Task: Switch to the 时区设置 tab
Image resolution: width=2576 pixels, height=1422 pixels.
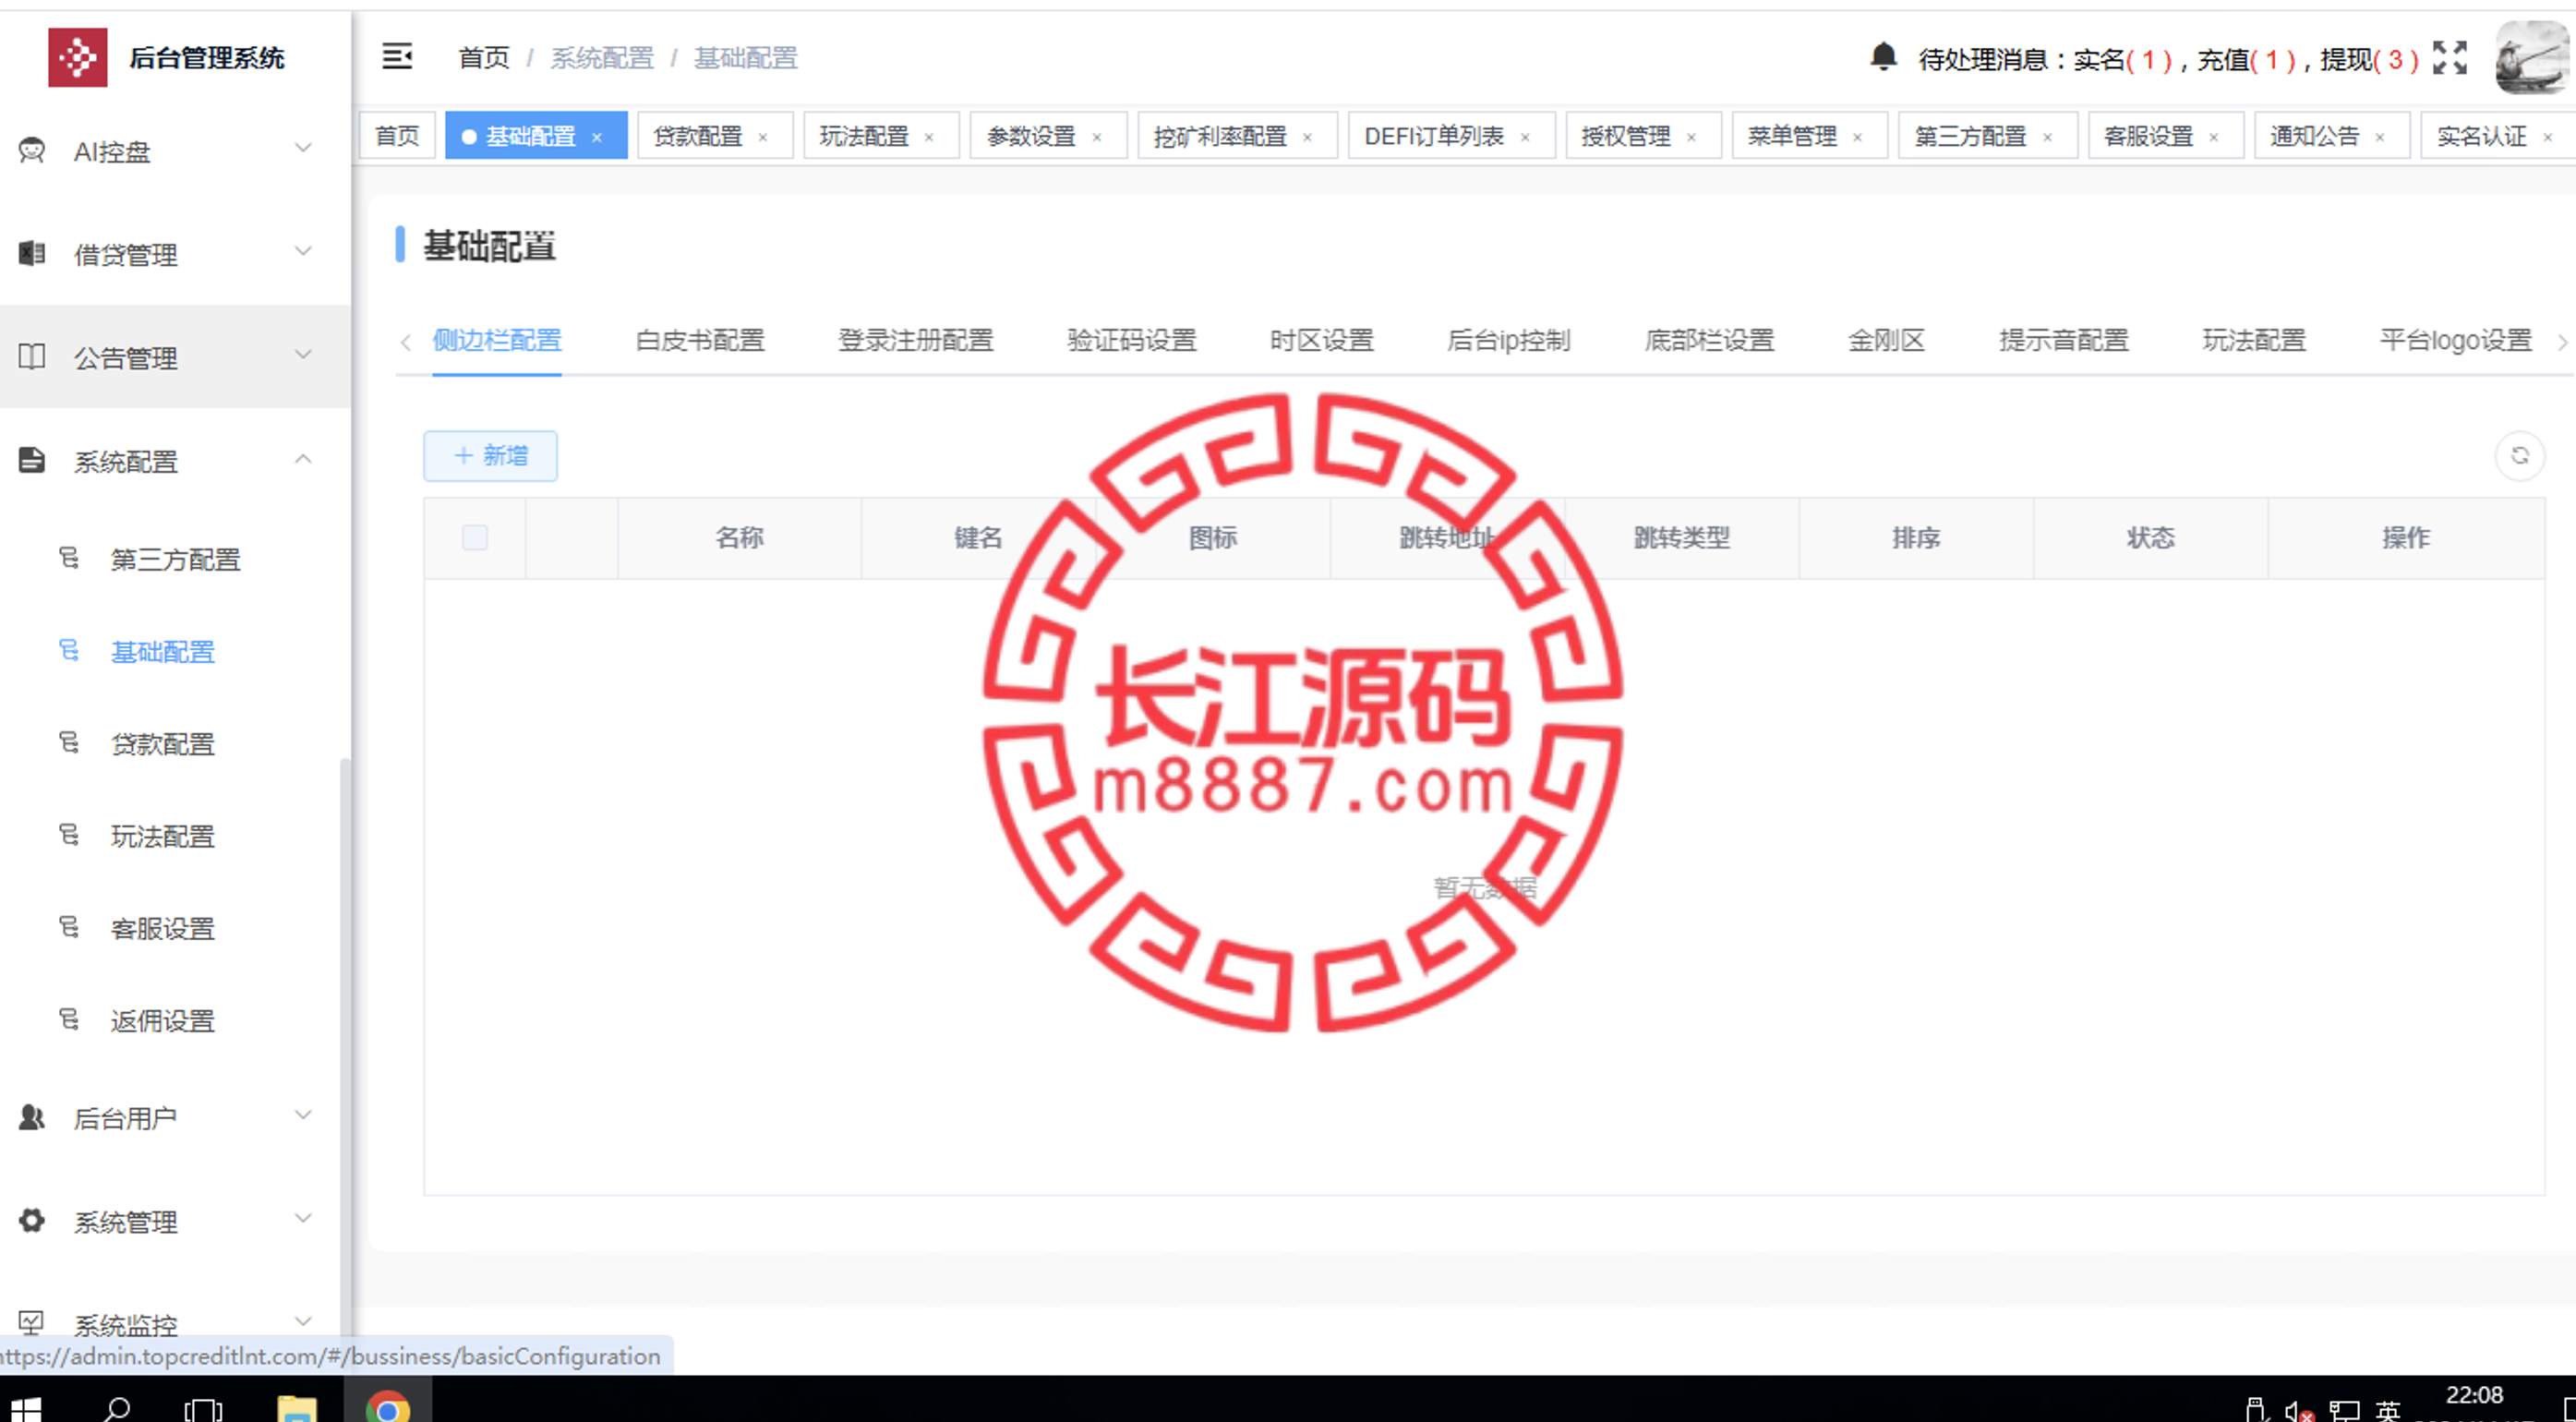Action: [x=1321, y=340]
